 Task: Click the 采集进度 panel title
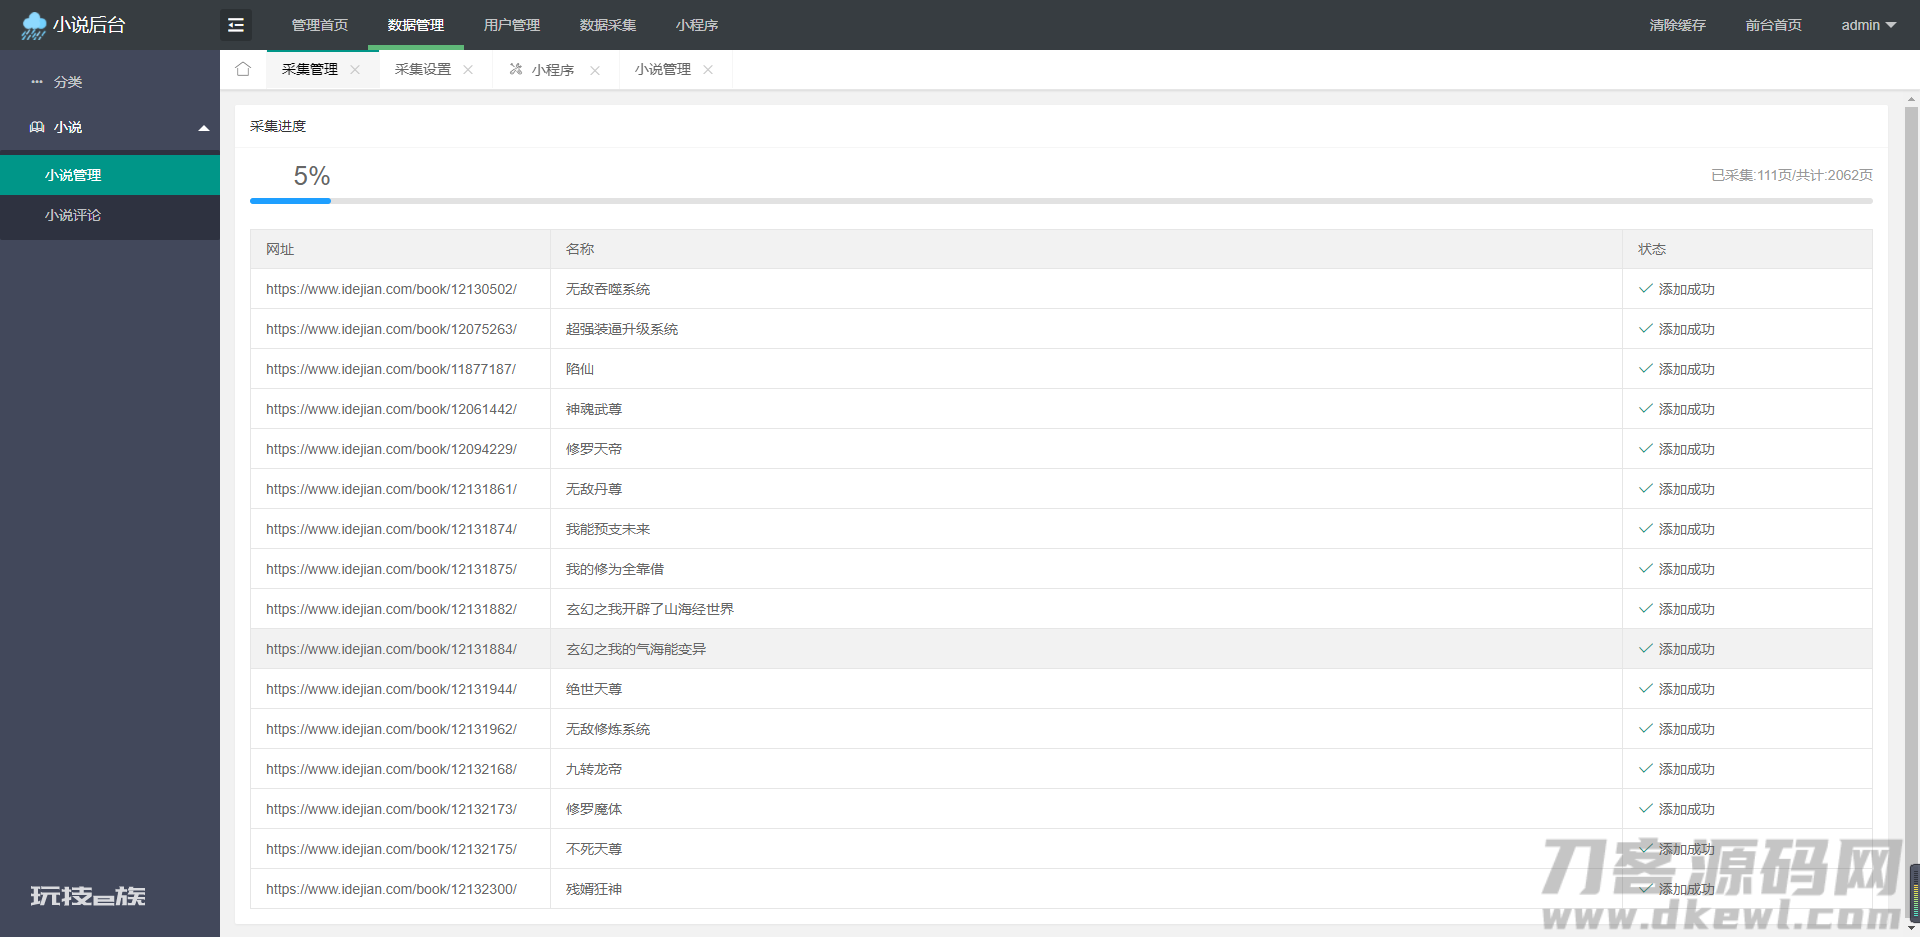[x=278, y=126]
